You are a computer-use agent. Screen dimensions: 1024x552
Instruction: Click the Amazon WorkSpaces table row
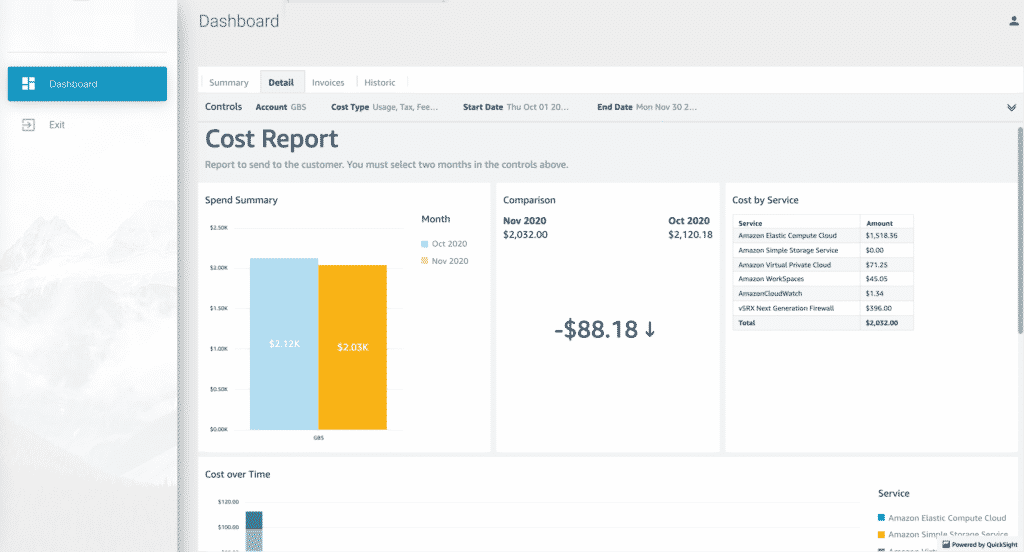tap(823, 279)
